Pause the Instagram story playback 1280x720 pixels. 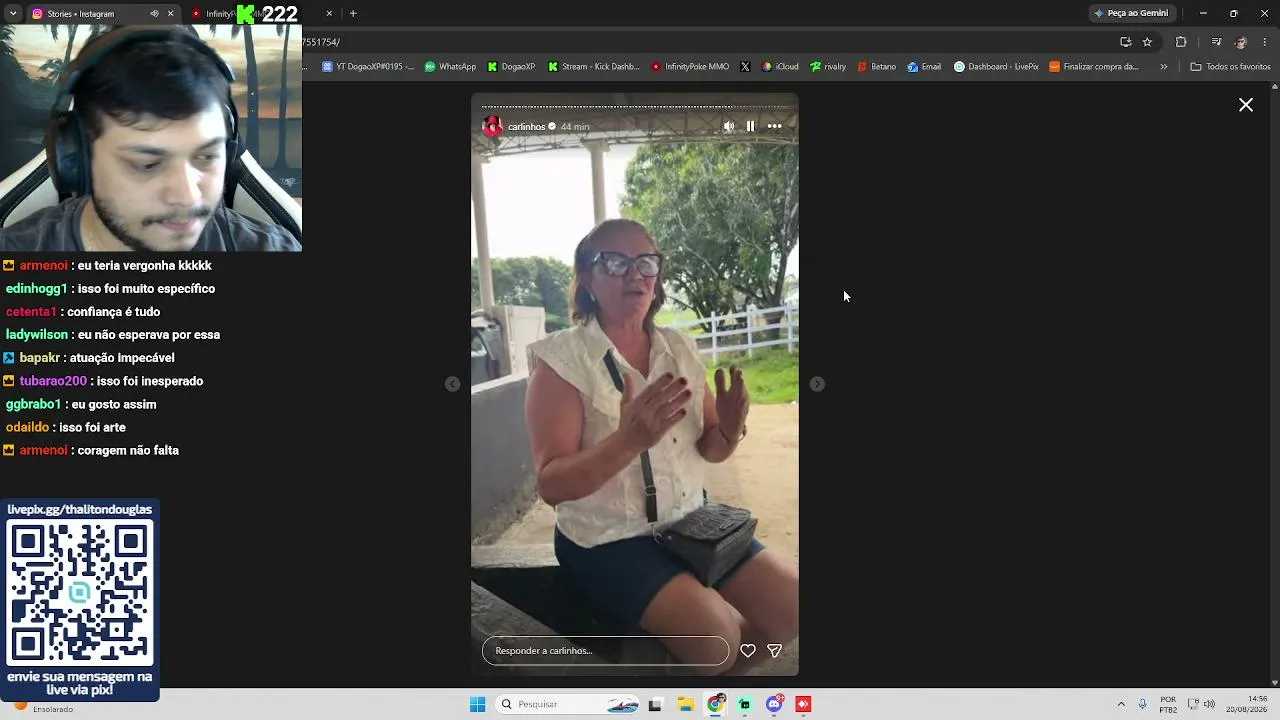pyautogui.click(x=750, y=126)
